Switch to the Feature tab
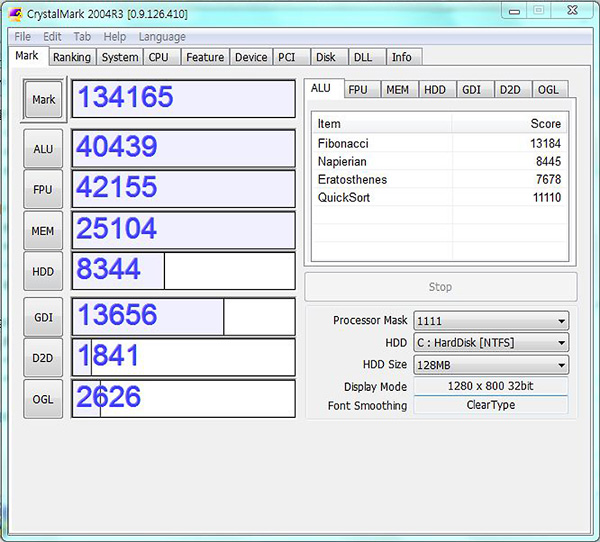600x542 pixels. (205, 57)
